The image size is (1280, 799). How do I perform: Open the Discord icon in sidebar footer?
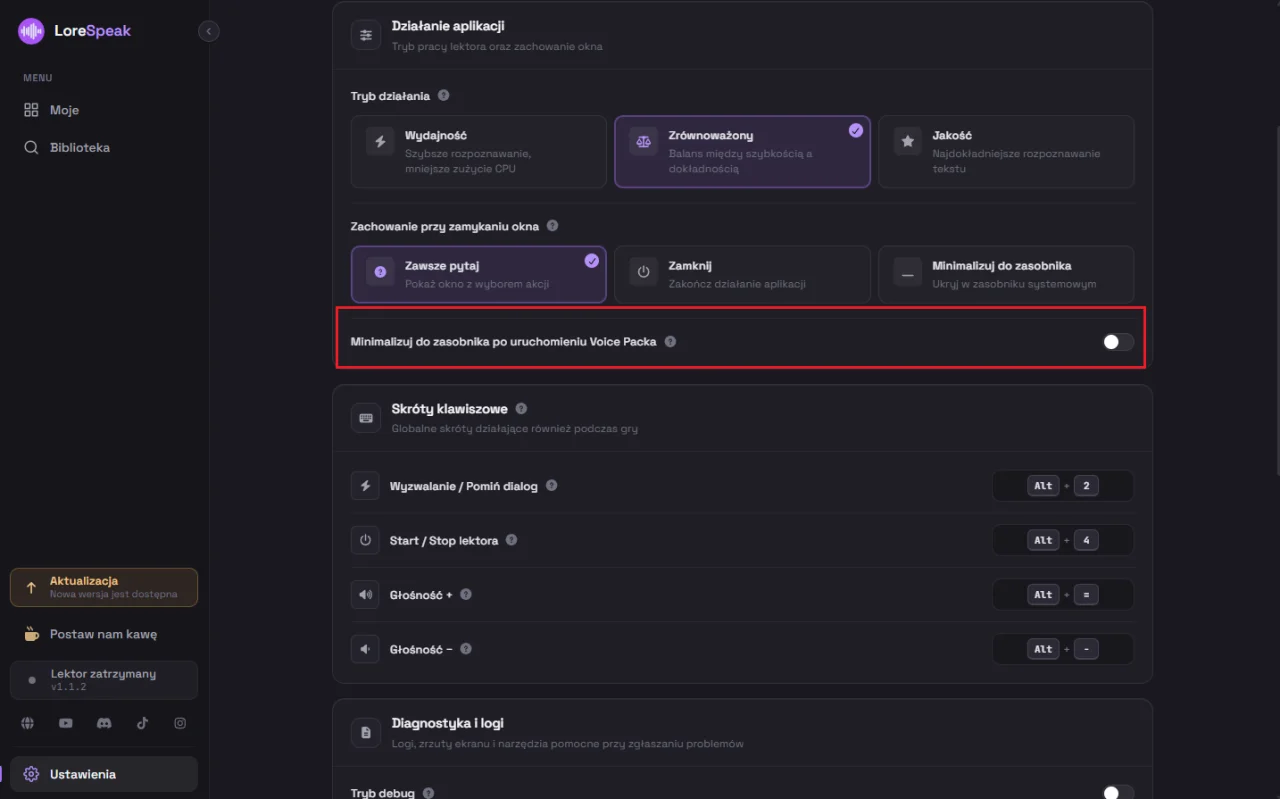[x=104, y=723]
